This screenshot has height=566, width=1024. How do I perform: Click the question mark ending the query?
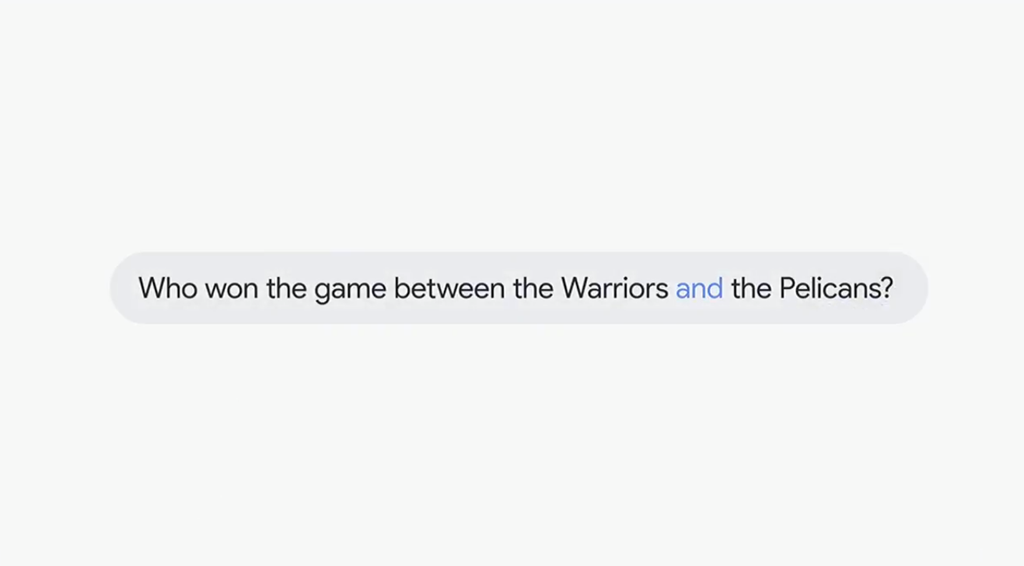(886, 289)
